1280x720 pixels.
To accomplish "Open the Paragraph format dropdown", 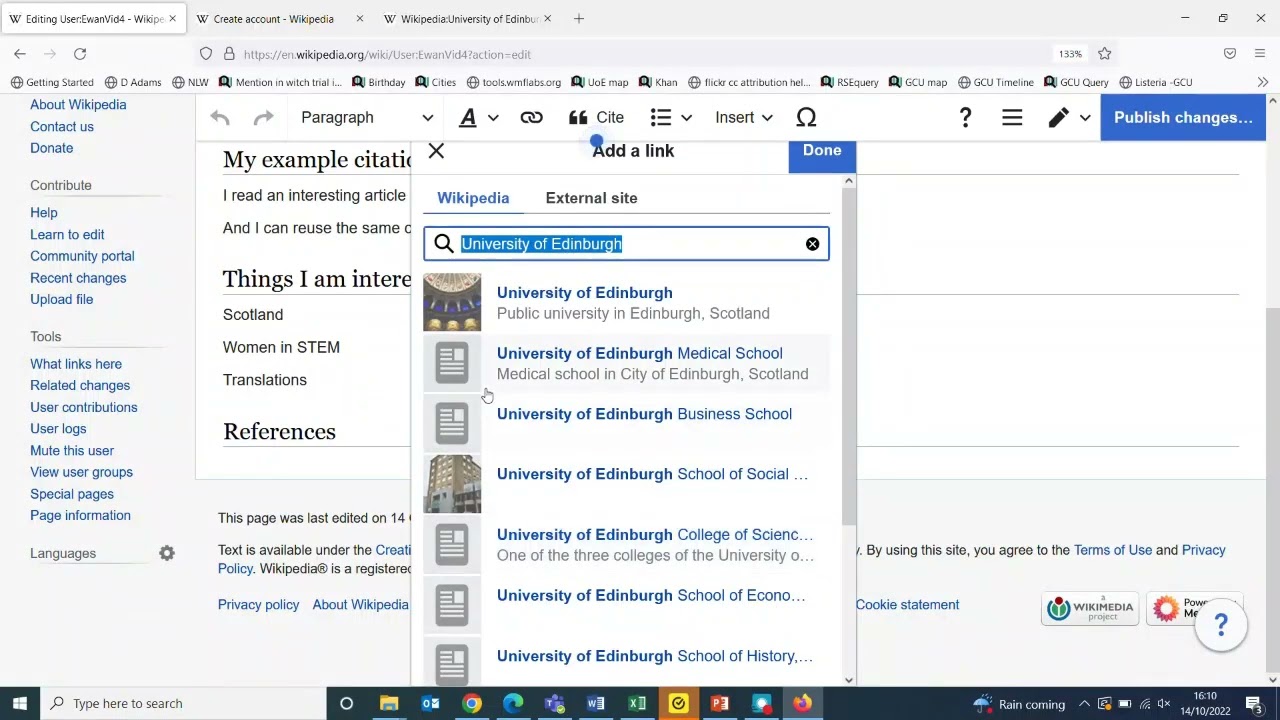I will (367, 118).
